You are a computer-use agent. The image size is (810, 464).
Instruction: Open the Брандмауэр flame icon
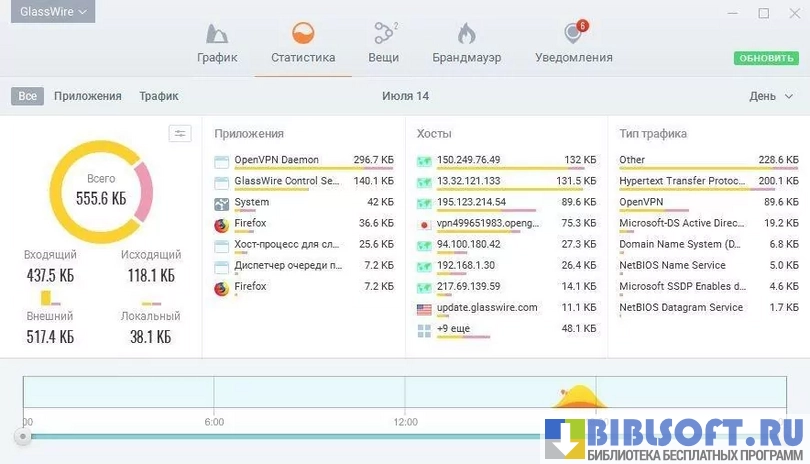tap(466, 35)
